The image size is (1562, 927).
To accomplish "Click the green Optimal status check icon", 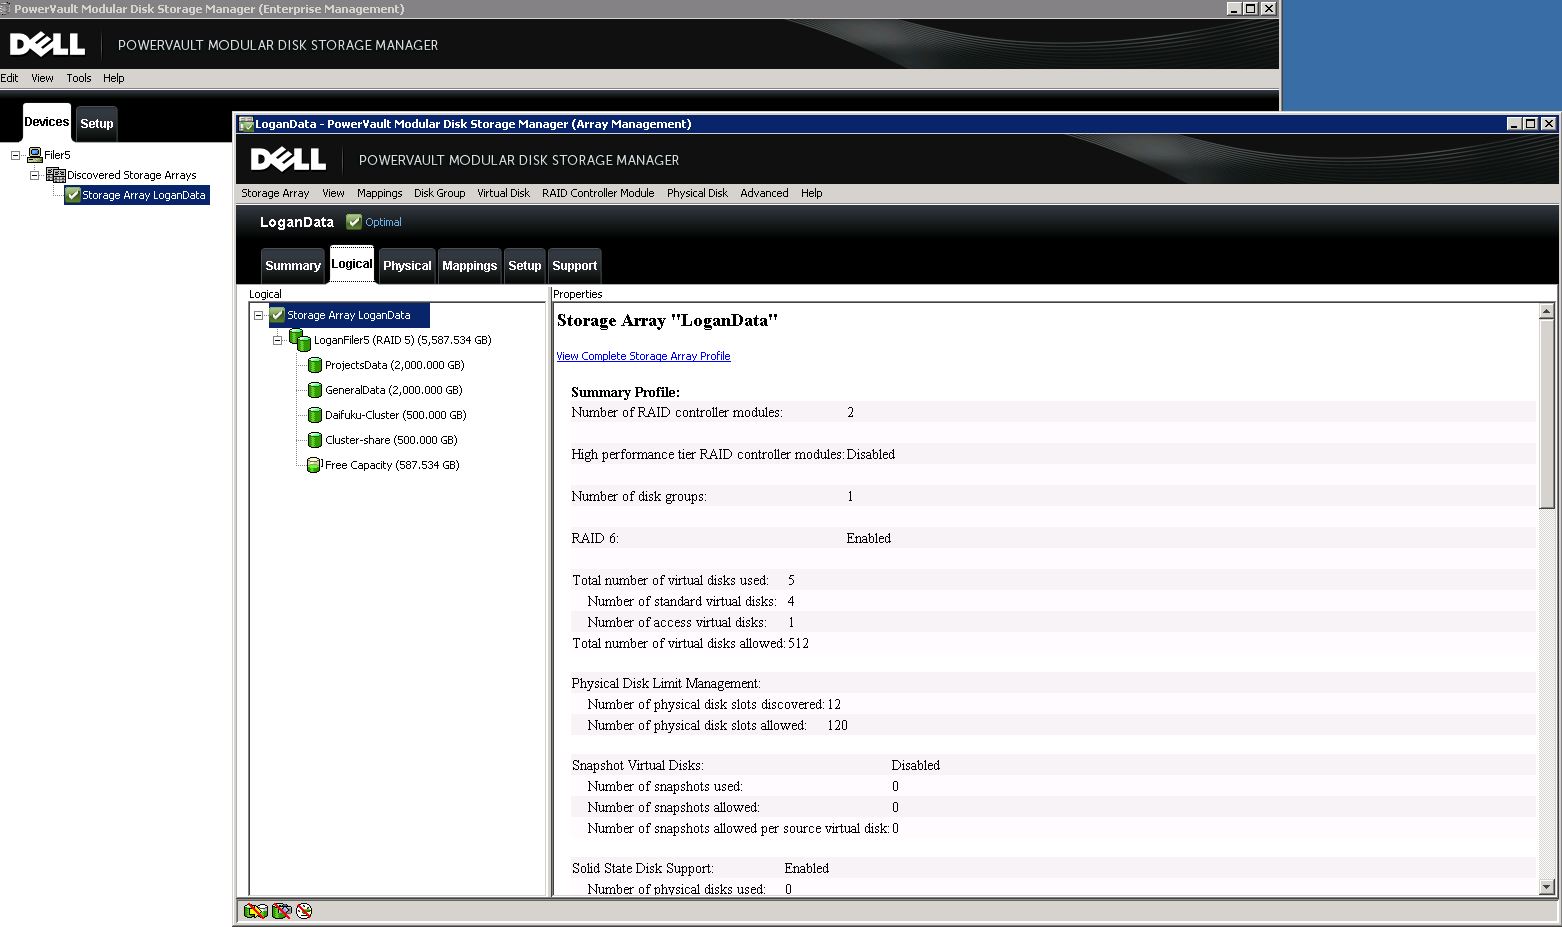I will click(x=354, y=222).
